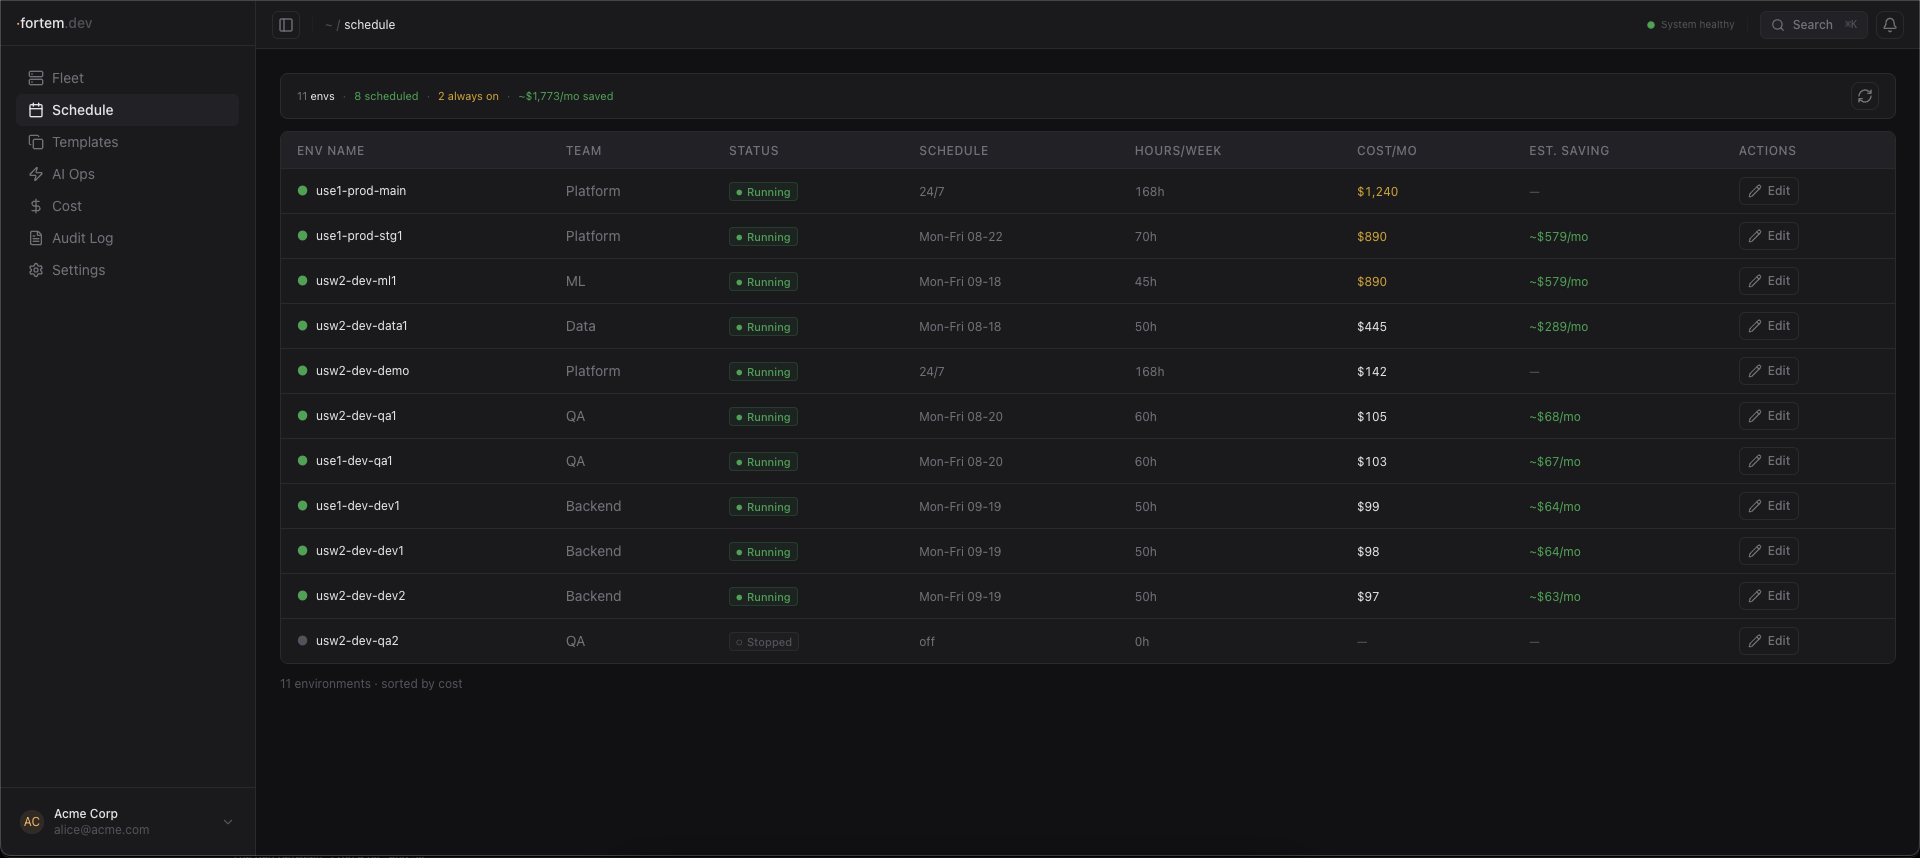1920x858 pixels.
Task: Click the Search field
Action: (1813, 25)
